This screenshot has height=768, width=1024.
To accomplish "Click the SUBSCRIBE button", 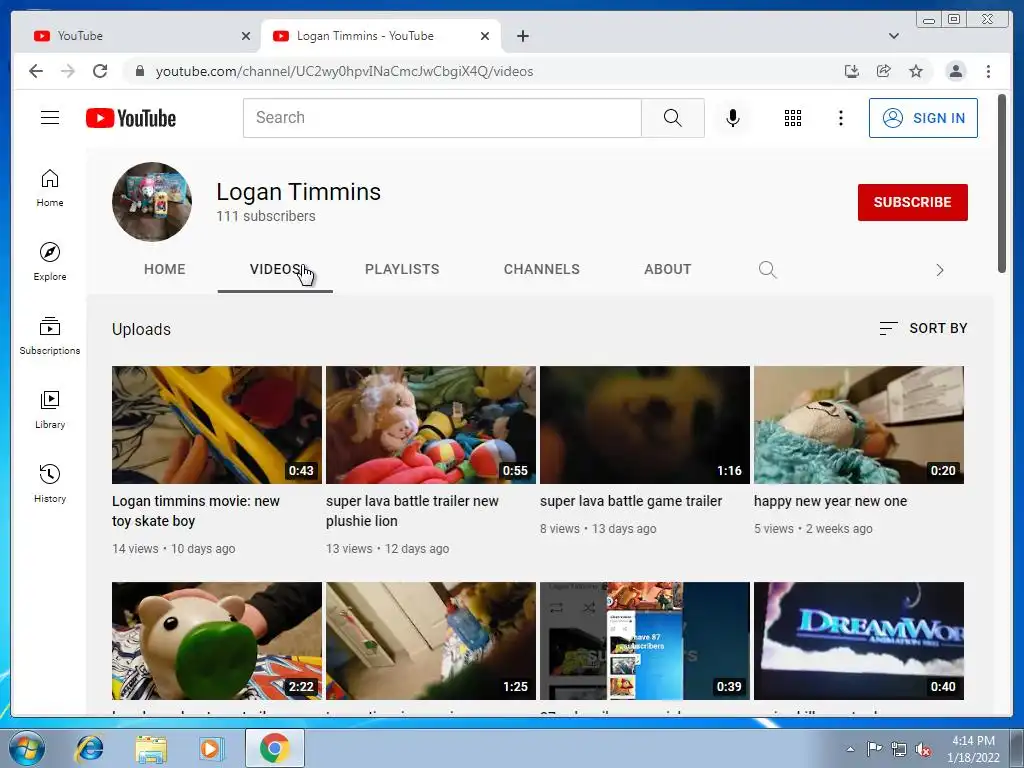I will point(912,202).
